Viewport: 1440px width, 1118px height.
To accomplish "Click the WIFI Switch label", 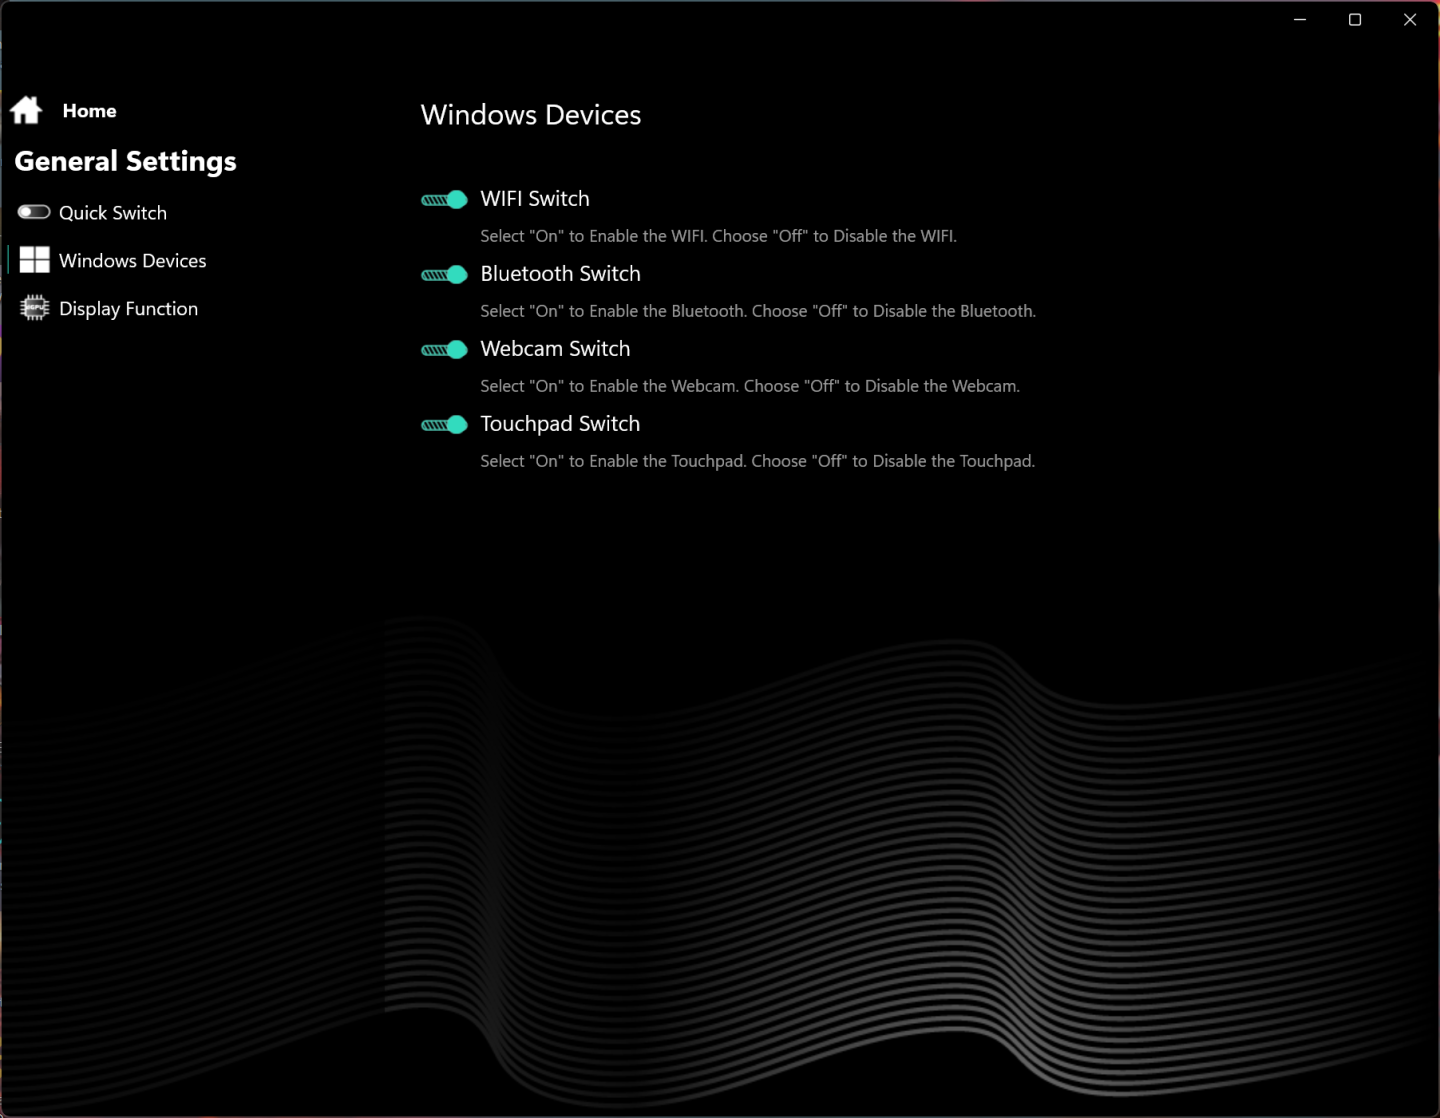I will (535, 199).
